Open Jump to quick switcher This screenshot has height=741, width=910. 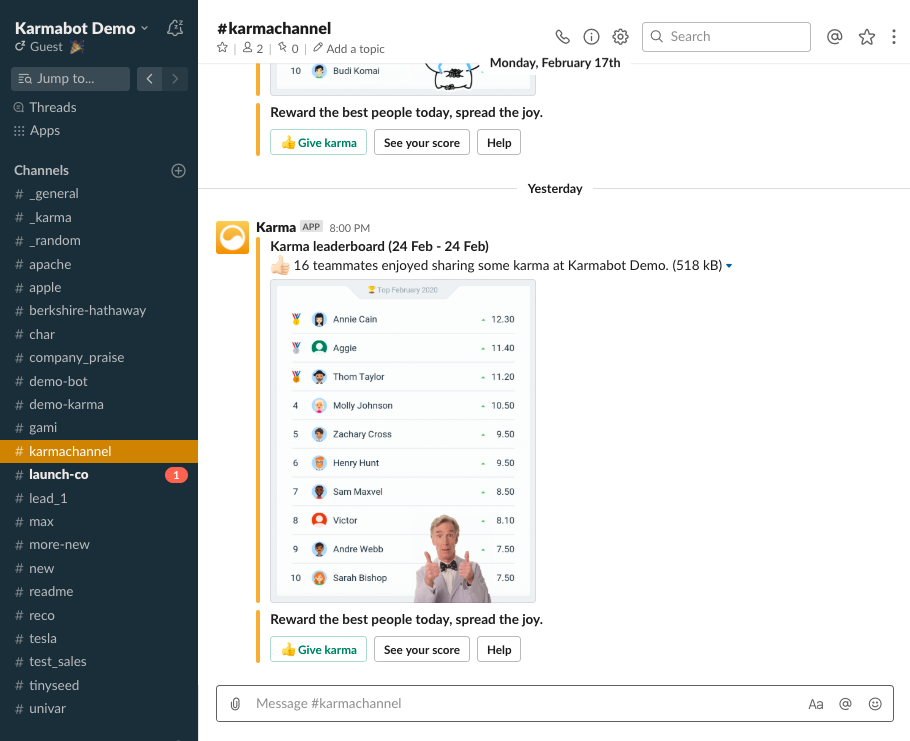point(70,79)
